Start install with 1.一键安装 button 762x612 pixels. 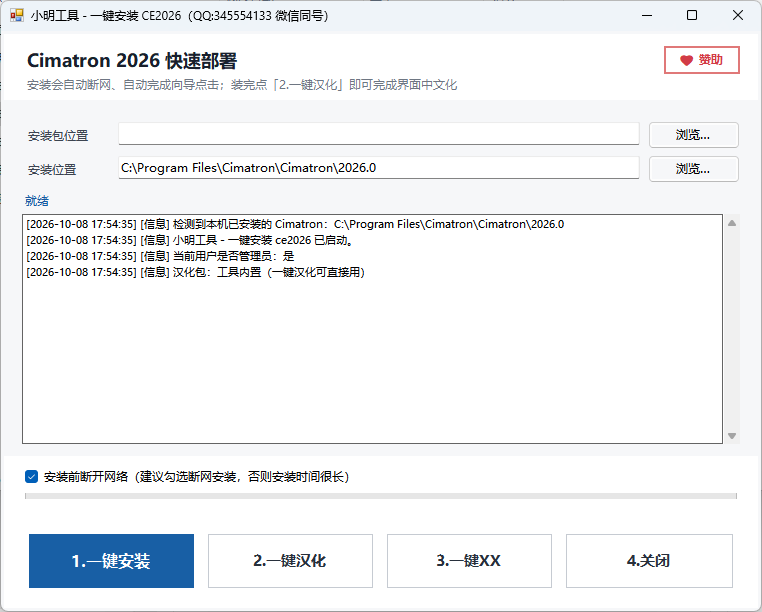point(111,561)
